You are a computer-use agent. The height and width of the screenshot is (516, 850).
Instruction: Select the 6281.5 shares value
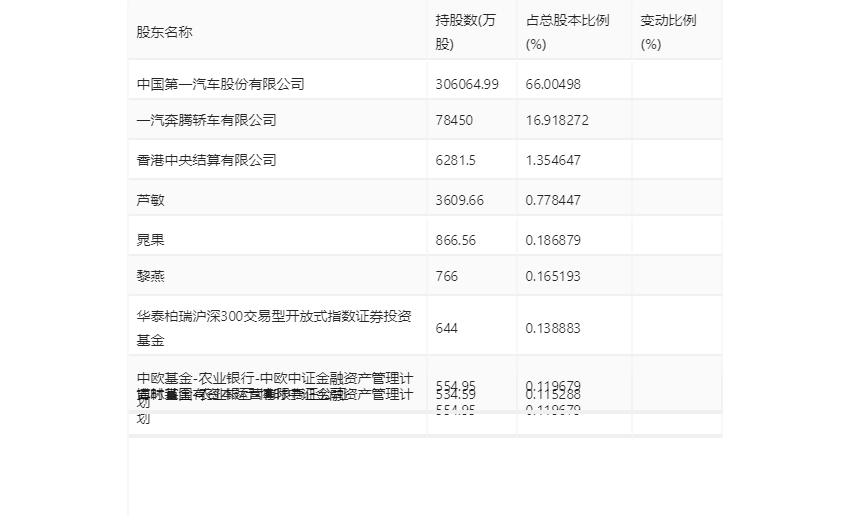coord(455,160)
